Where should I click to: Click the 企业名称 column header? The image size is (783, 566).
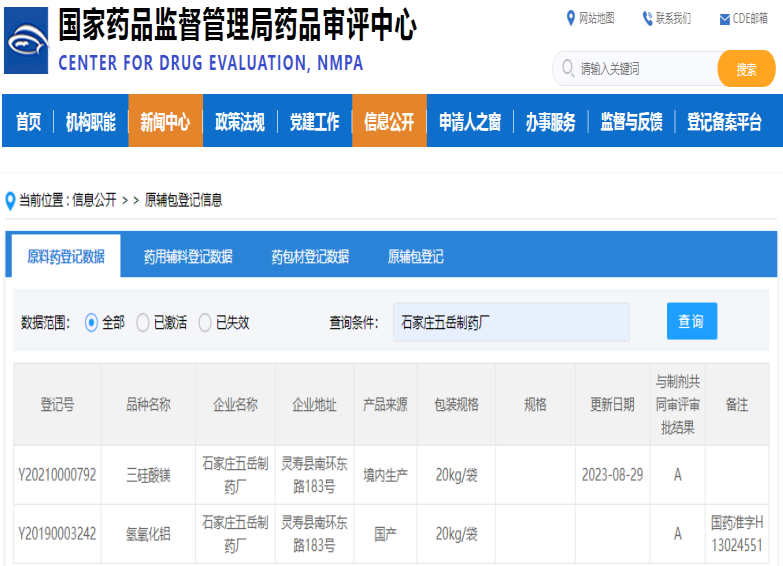235,404
